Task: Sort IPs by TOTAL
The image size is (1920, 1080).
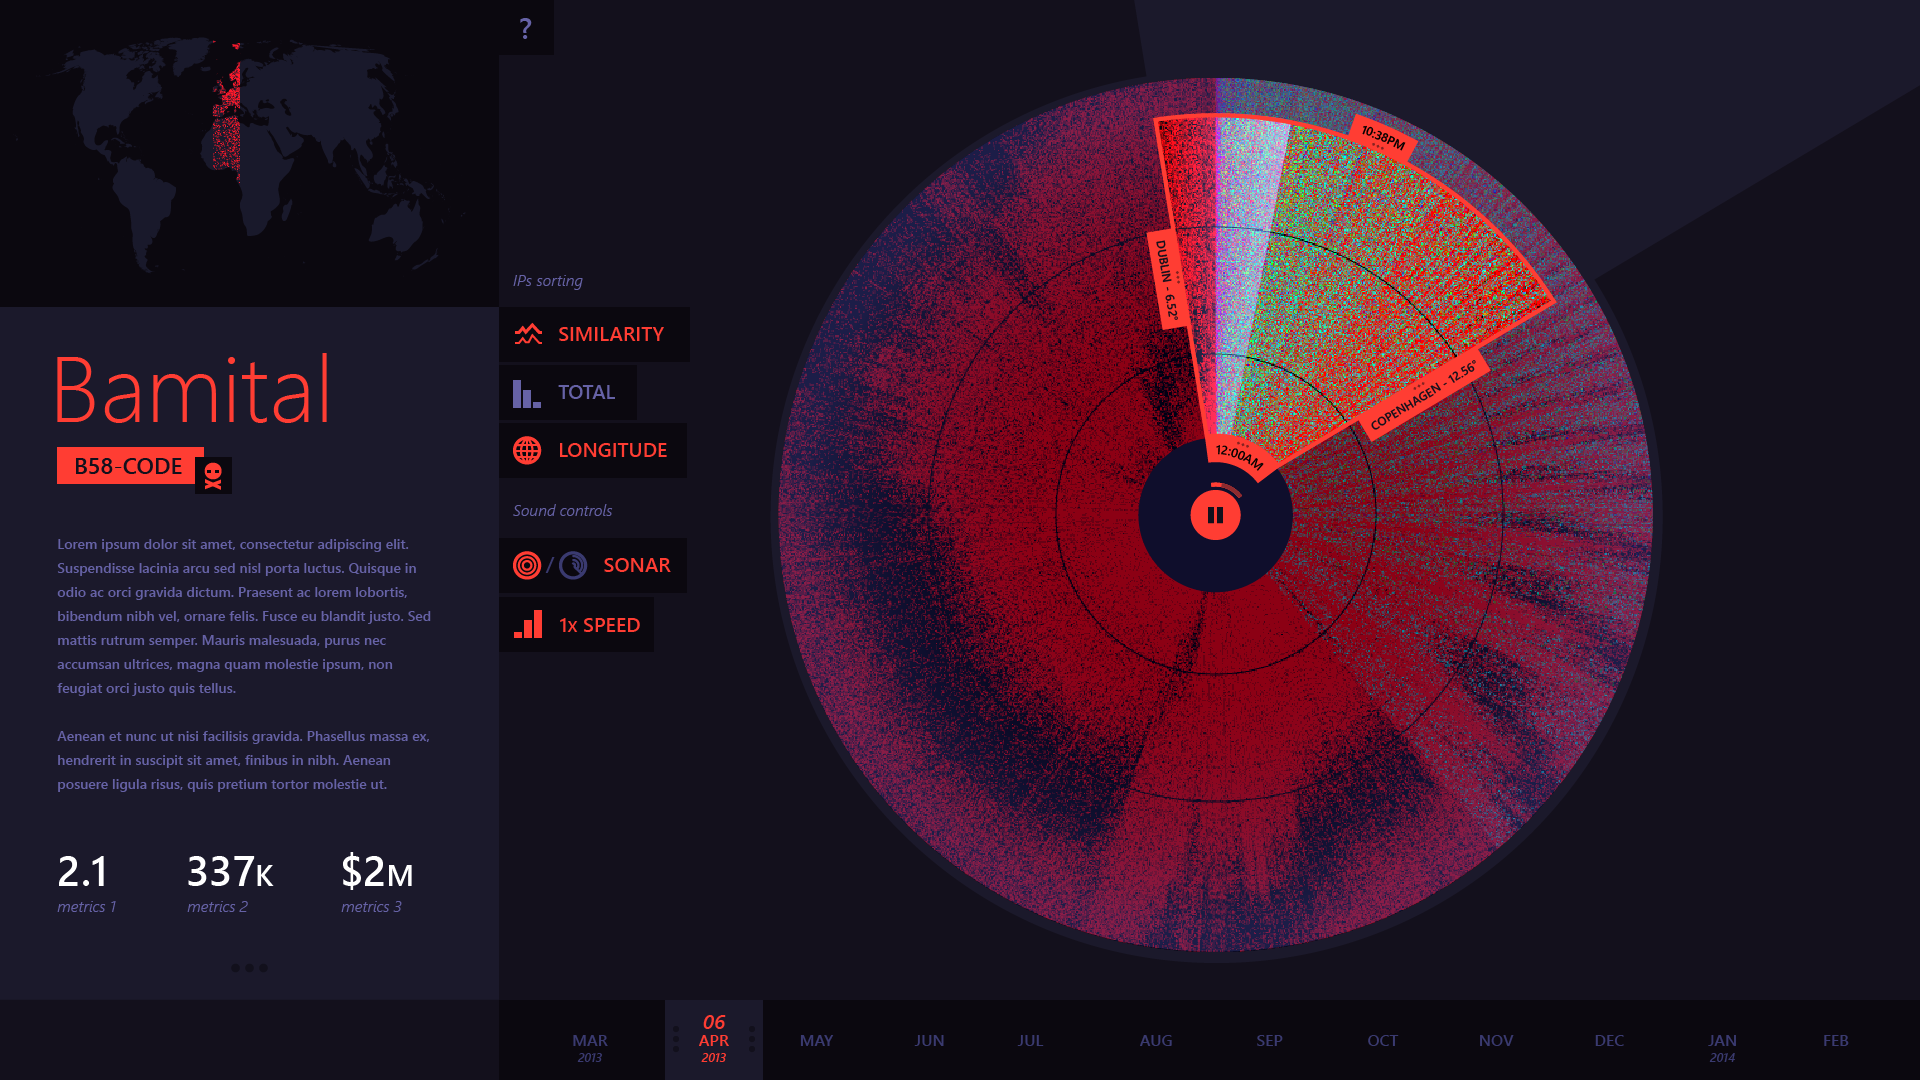Action: point(586,393)
